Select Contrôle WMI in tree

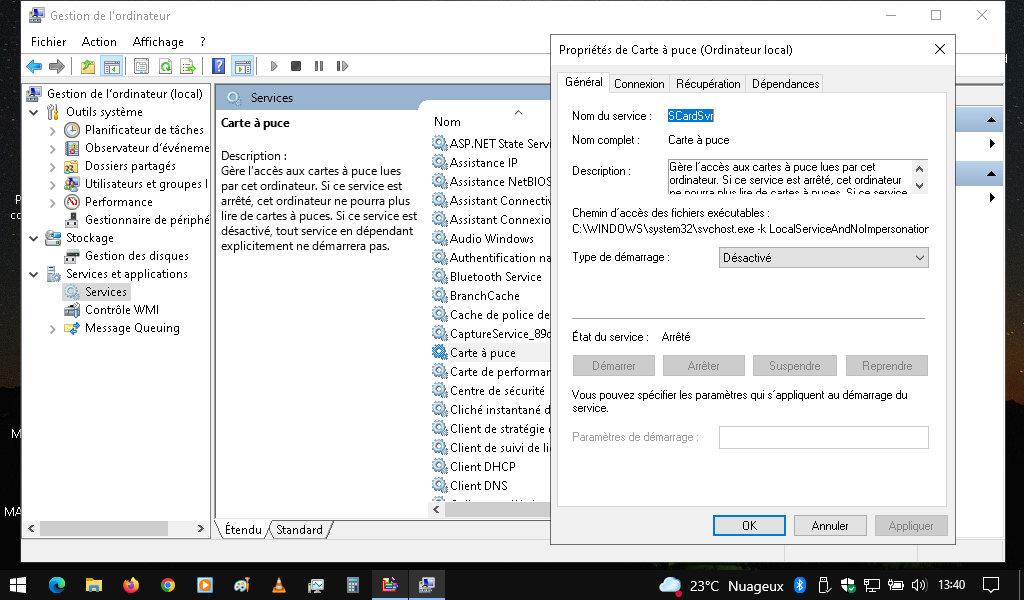pyautogui.click(x=121, y=310)
